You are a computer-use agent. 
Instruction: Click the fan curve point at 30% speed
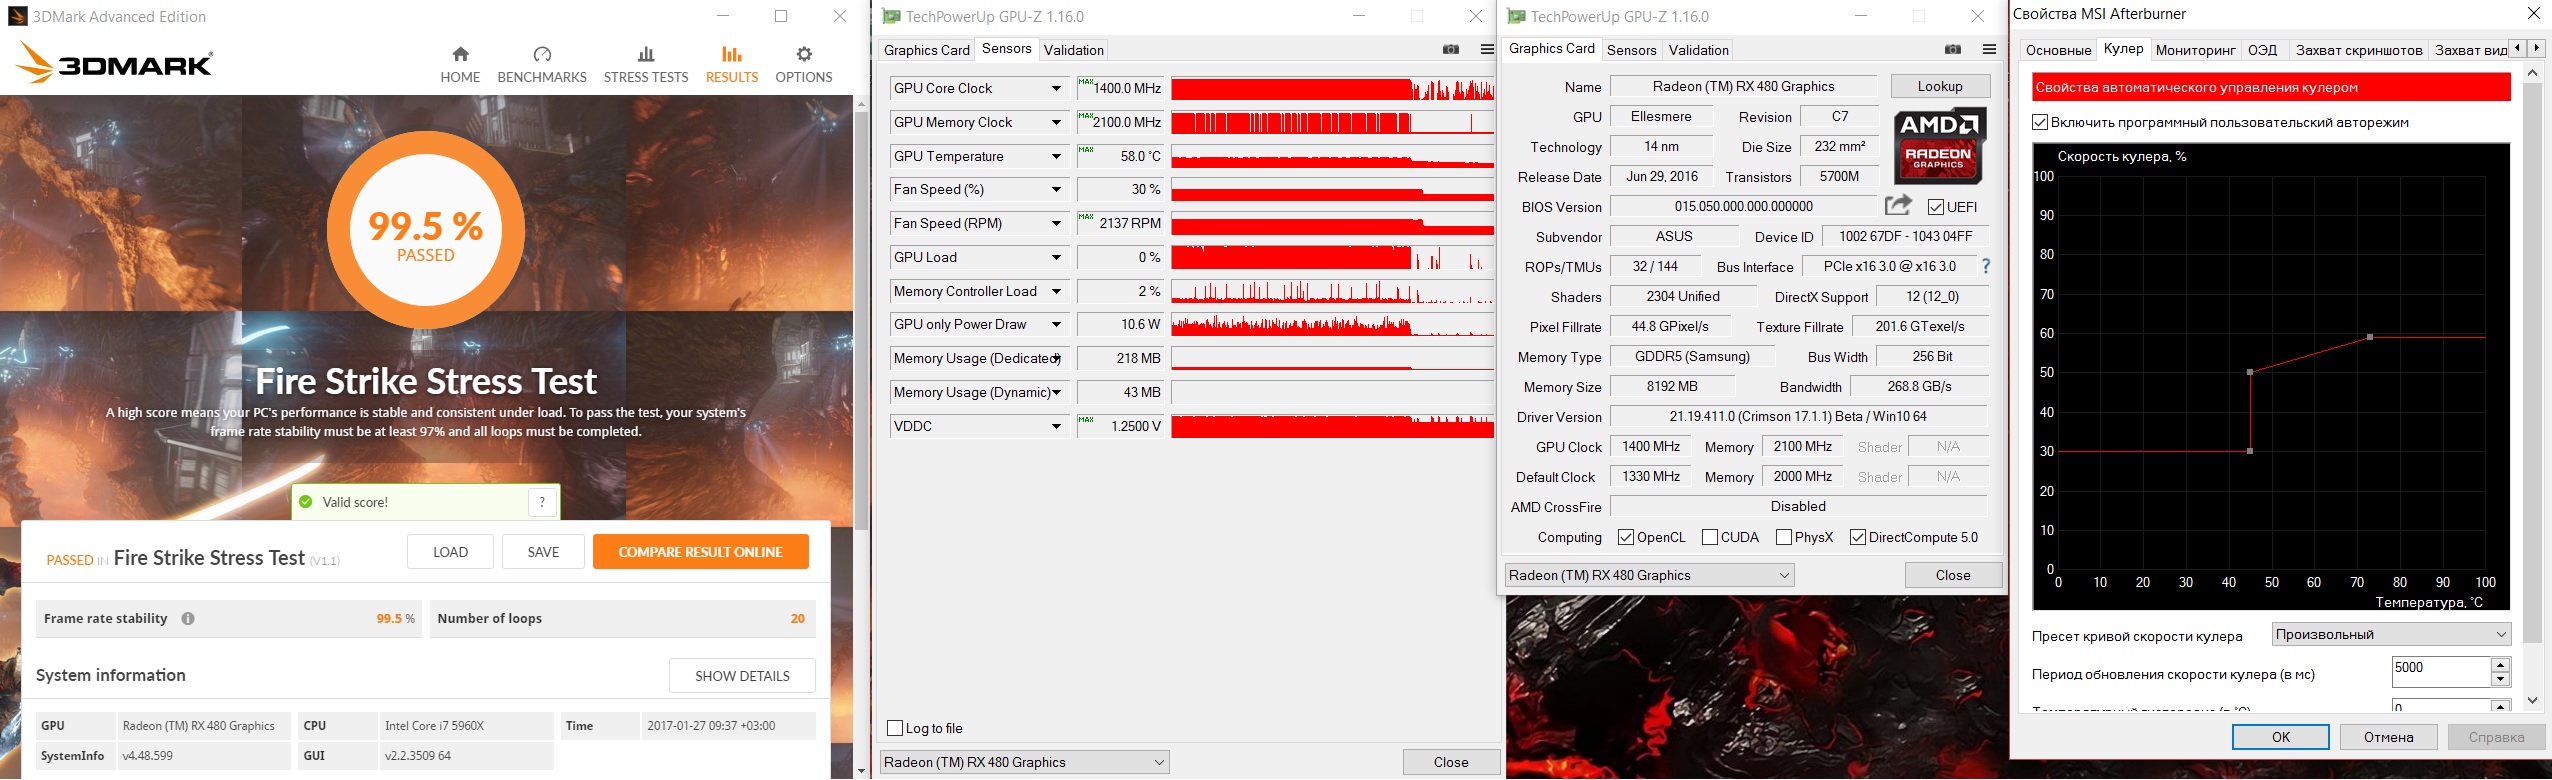coord(2250,451)
